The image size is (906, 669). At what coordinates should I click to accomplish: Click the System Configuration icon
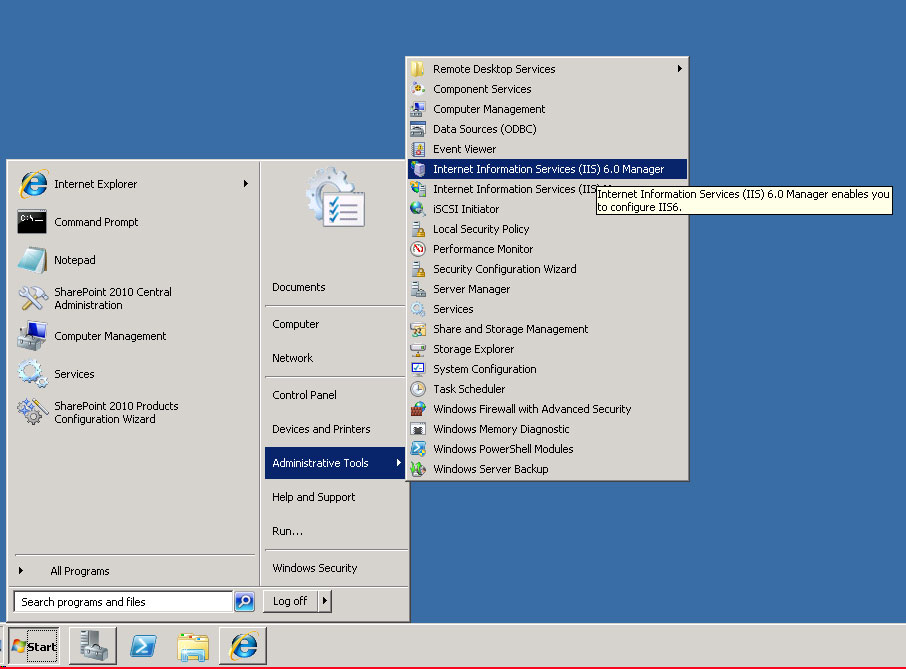(x=418, y=369)
